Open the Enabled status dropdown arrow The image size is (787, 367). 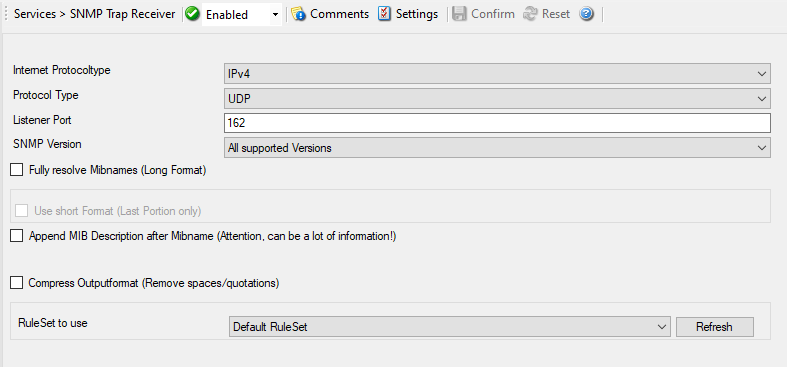pyautogui.click(x=275, y=15)
